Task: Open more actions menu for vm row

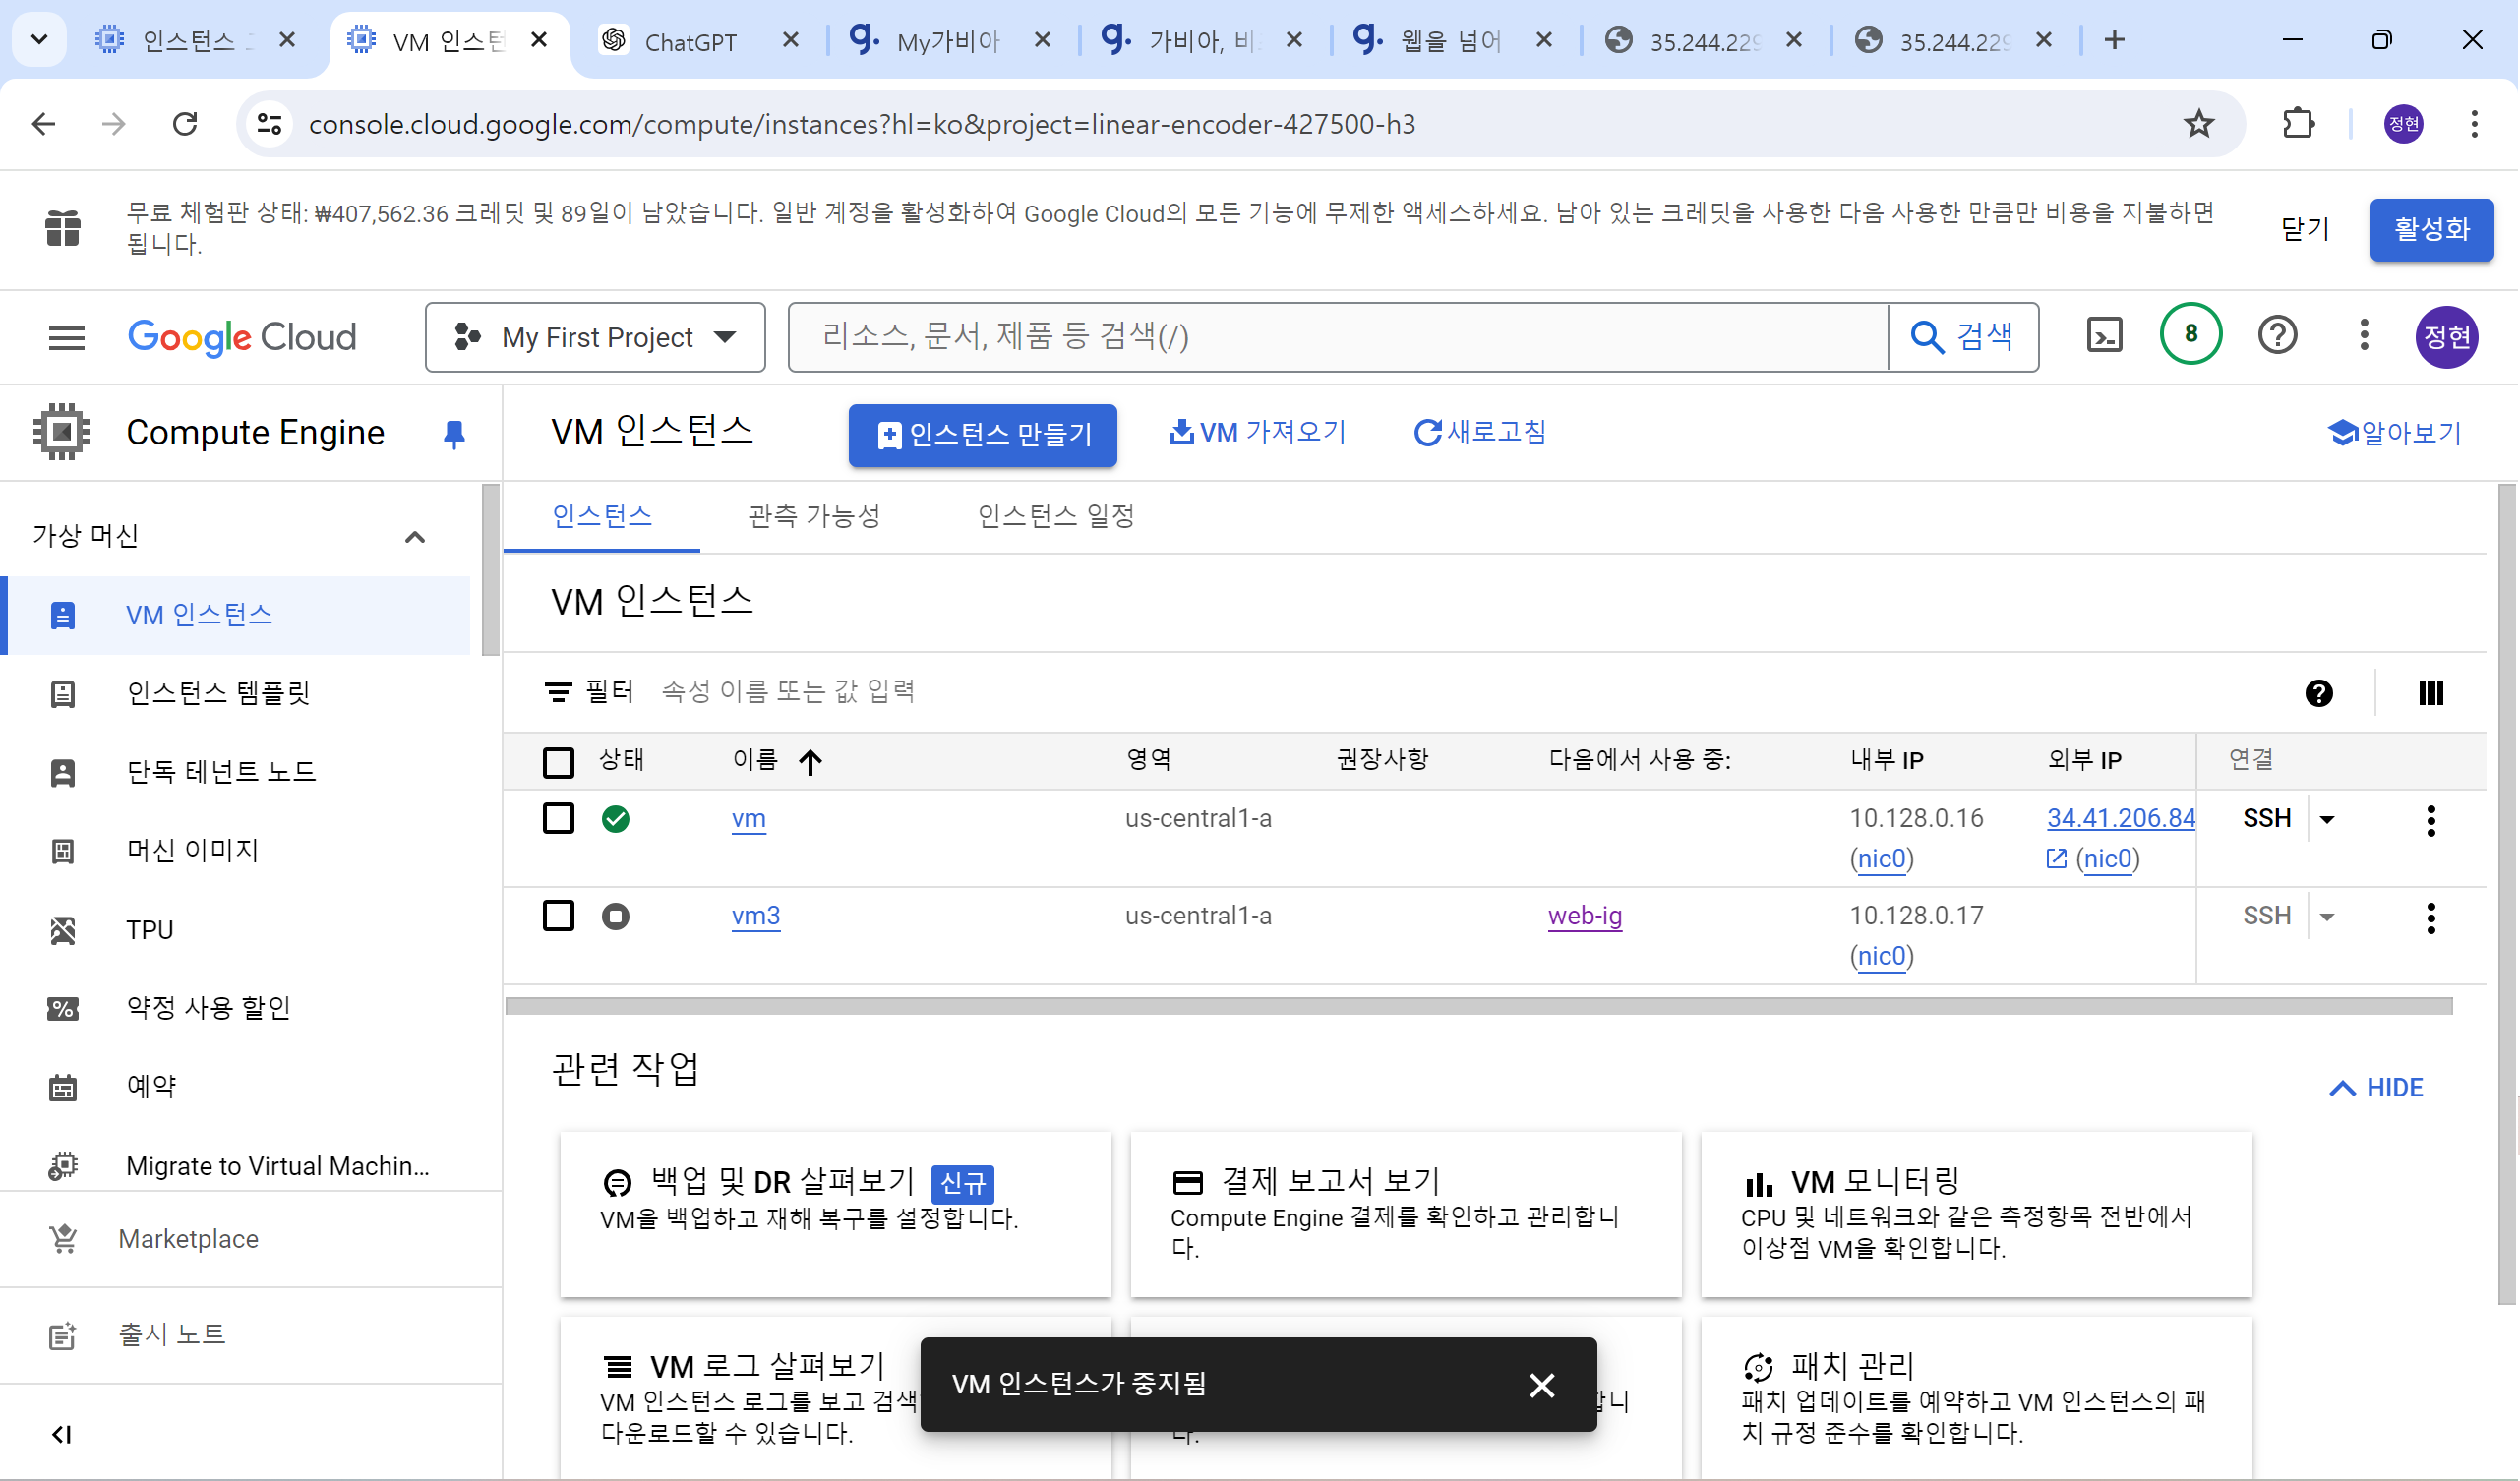Action: [x=2430, y=821]
